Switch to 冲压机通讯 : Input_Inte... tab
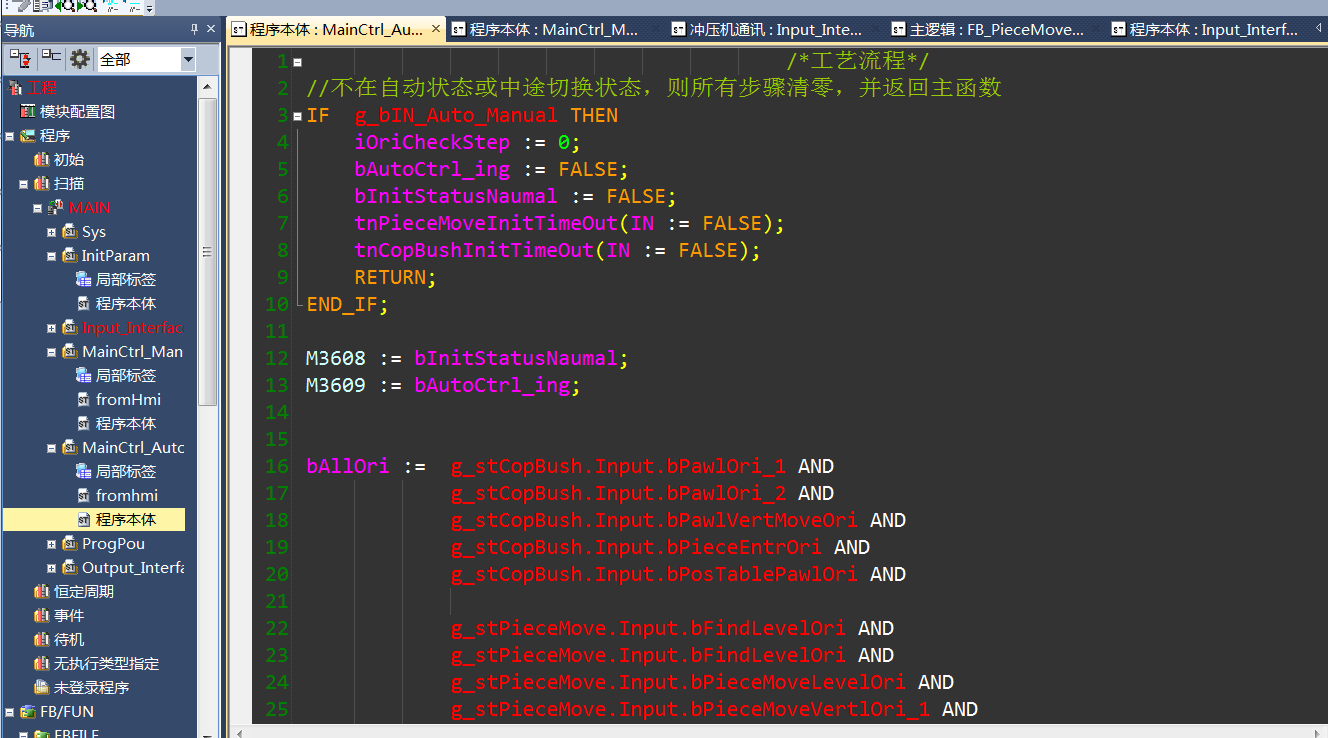The image size is (1328, 738). [777, 30]
